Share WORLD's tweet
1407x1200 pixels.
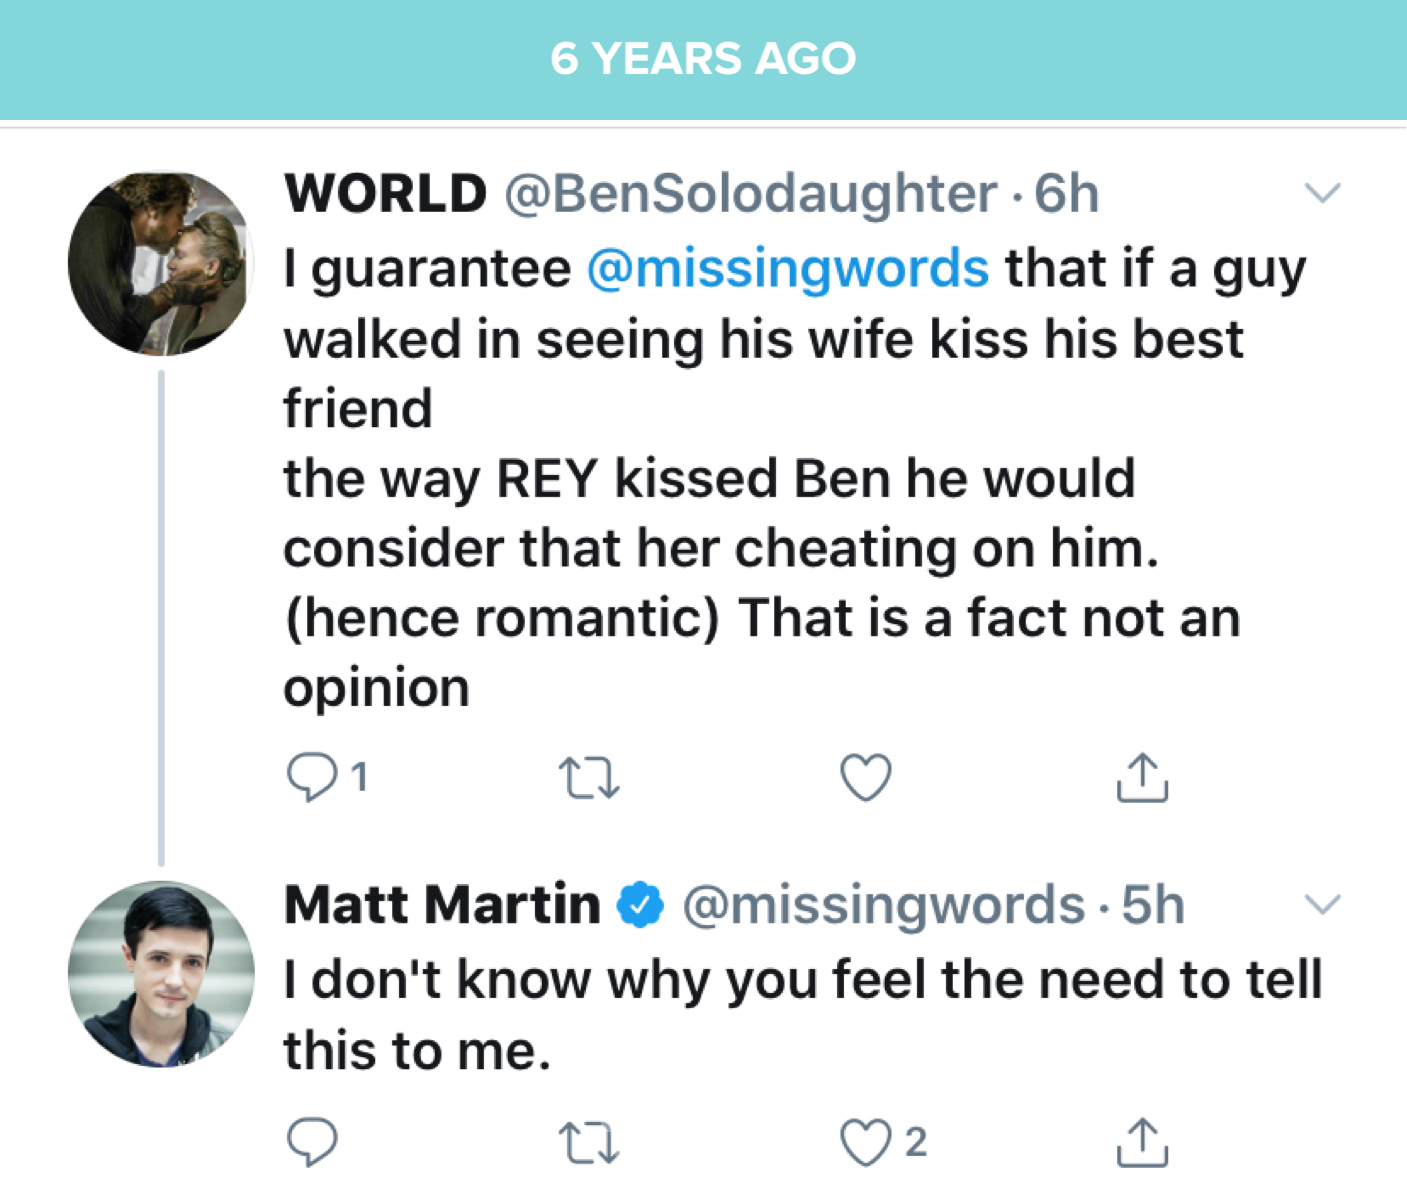(1141, 778)
